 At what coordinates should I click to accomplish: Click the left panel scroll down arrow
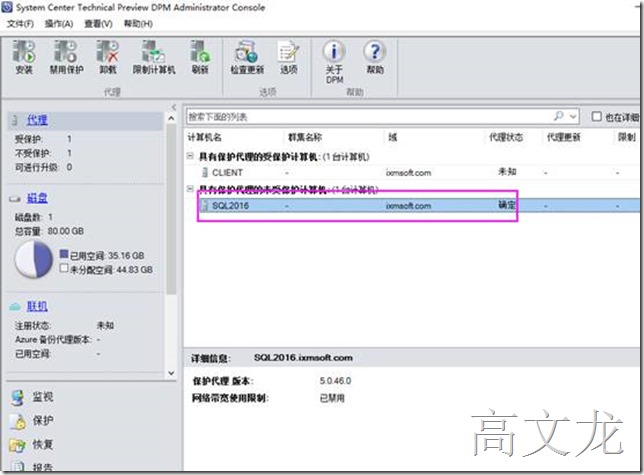pos(171,373)
